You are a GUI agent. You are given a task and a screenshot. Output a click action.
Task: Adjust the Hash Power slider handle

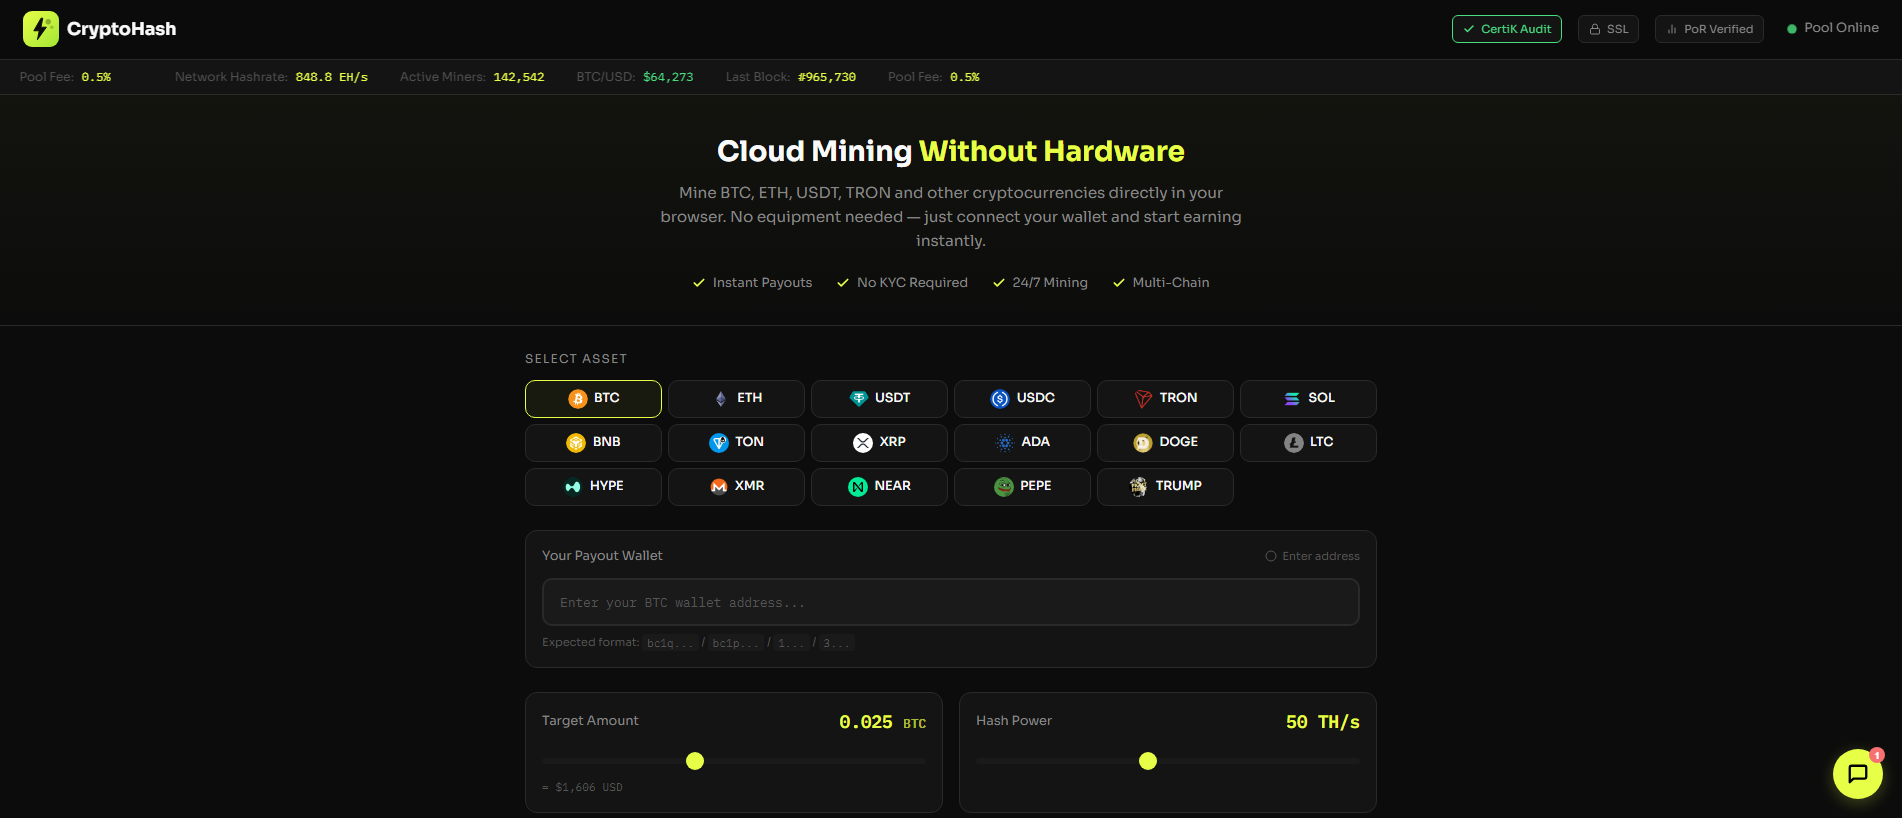point(1148,761)
